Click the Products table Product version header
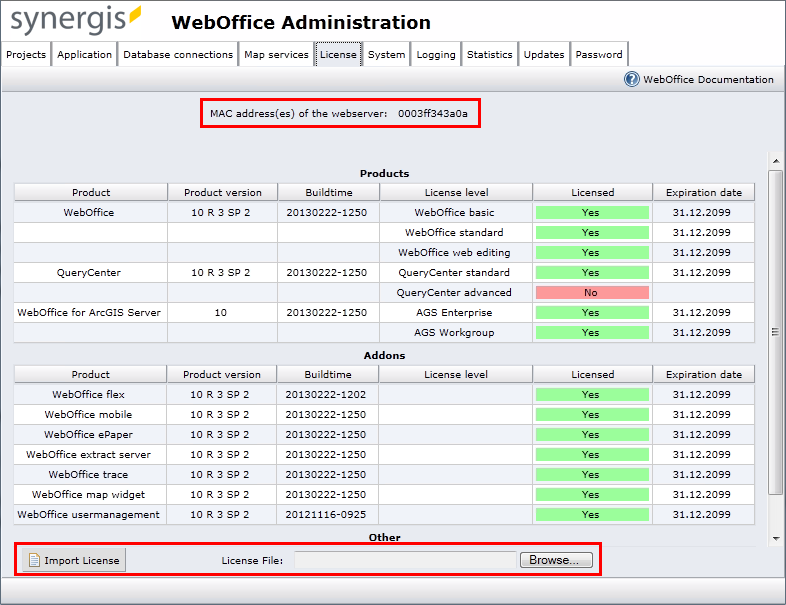Viewport: 786px width, 605px height. click(223, 192)
